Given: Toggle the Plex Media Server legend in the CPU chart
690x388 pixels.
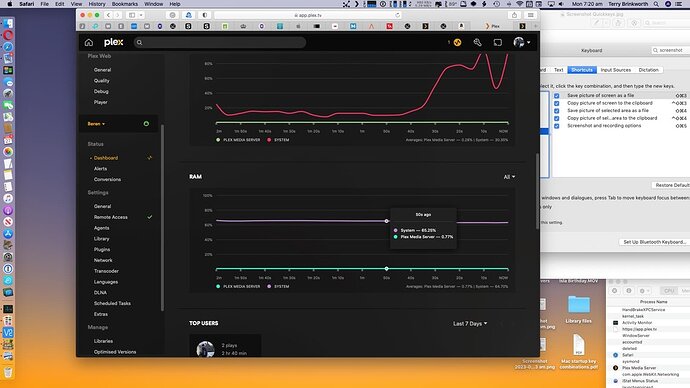Looking at the screenshot, I should 238,140.
